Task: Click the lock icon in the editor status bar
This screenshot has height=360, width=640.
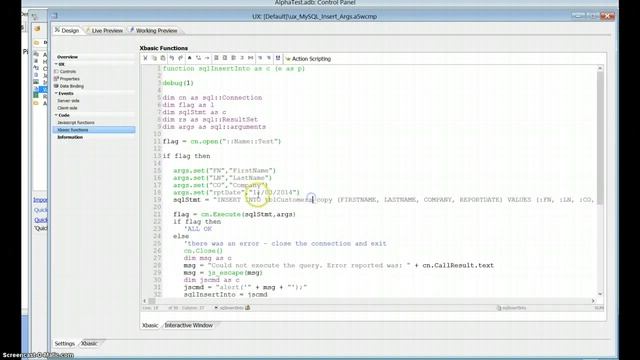Action: point(248,308)
